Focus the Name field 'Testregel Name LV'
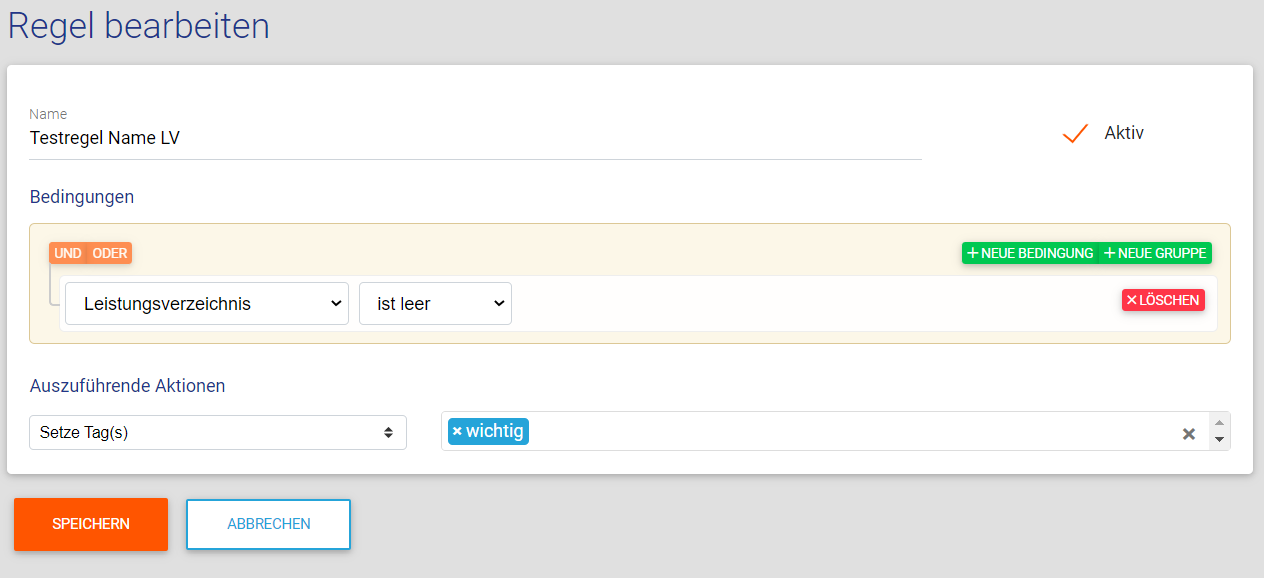Screen dimensions: 1264x578 point(475,138)
